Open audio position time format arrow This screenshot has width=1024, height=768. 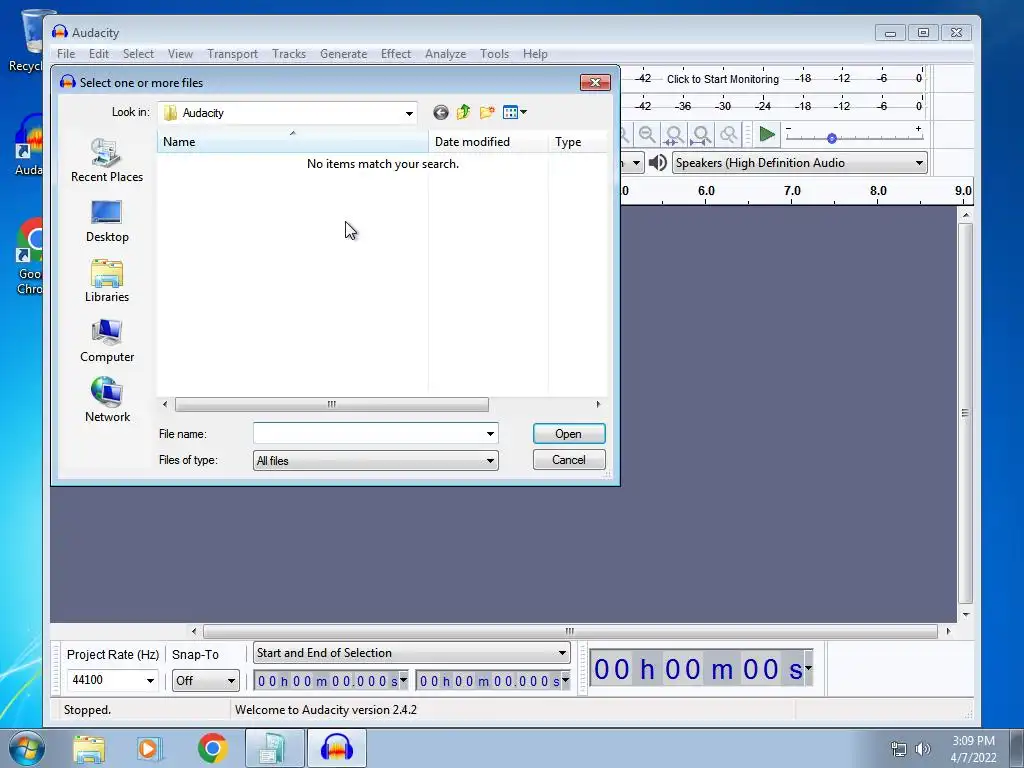pyautogui.click(x=808, y=668)
